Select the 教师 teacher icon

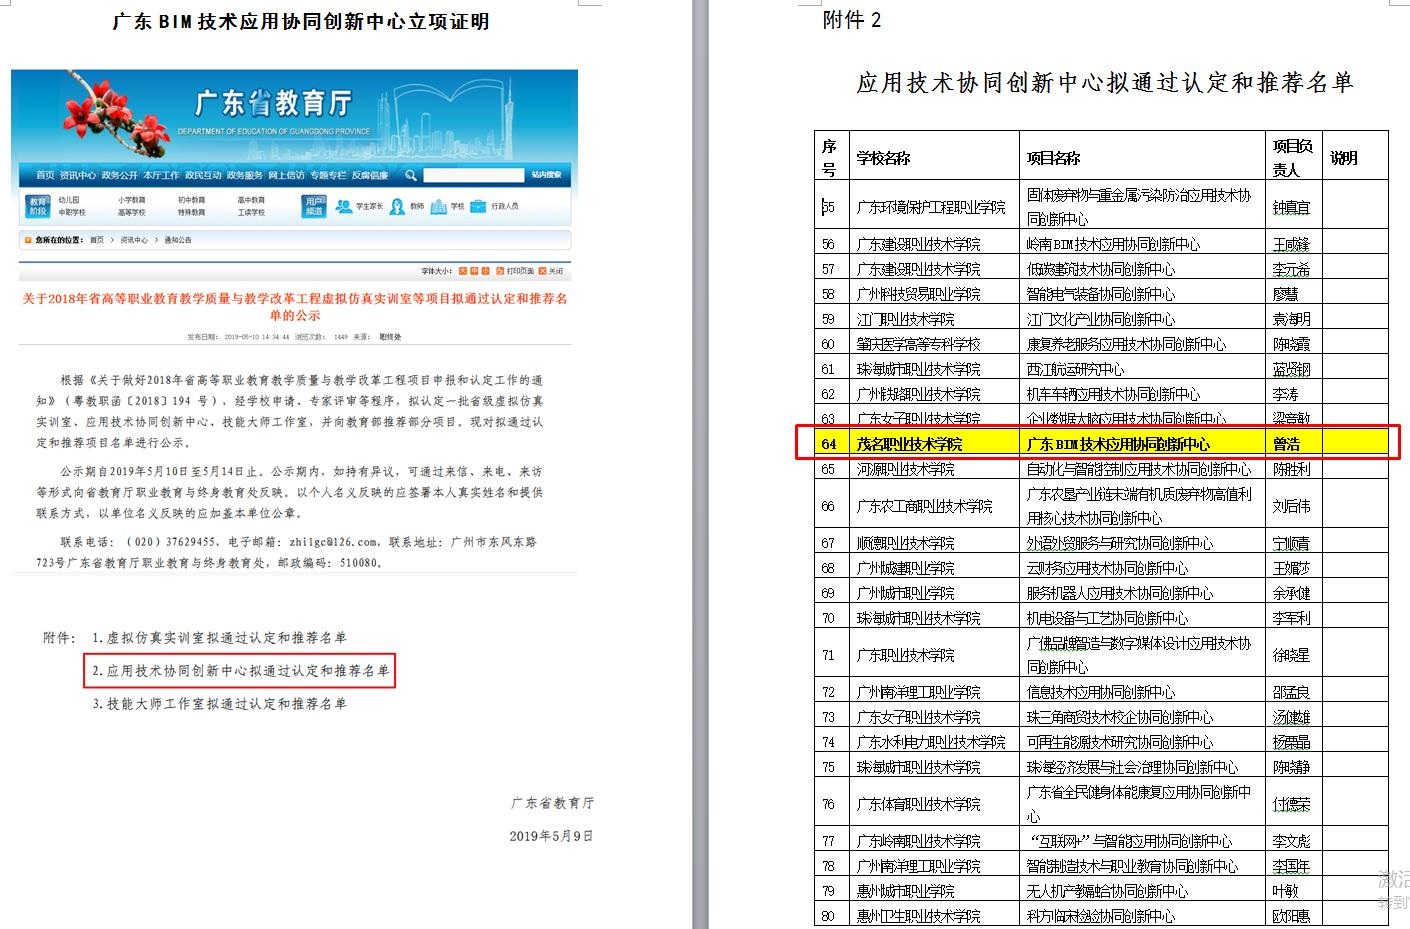pos(397,206)
